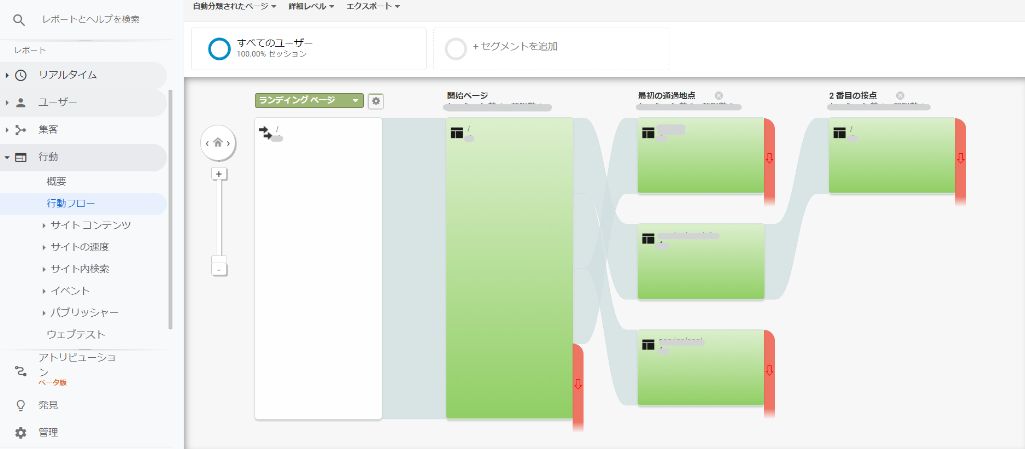Open ウェブテスト report
This screenshot has height=449, width=1025.
[76, 335]
